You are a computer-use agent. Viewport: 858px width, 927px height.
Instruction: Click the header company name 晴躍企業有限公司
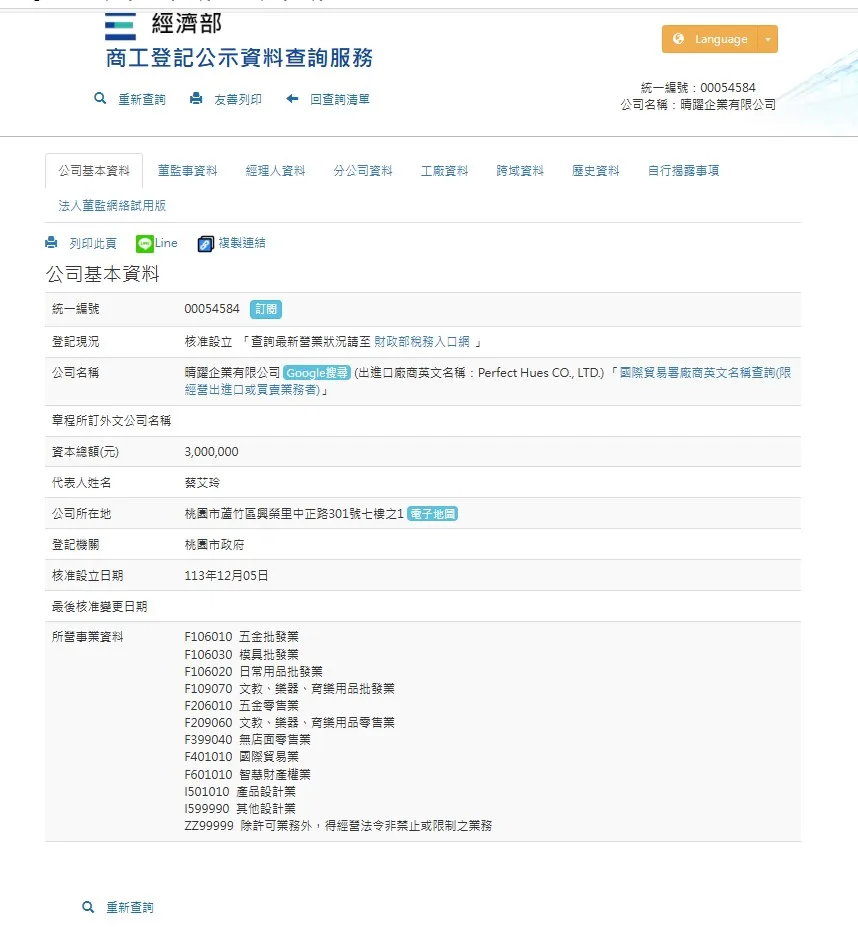pos(728,105)
